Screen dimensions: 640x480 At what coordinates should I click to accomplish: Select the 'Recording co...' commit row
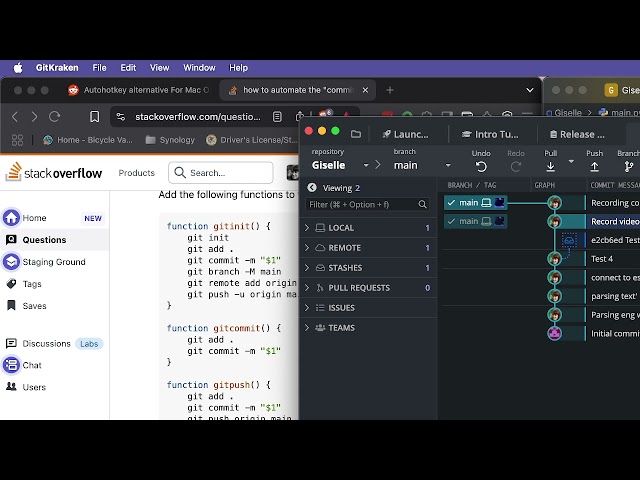click(x=615, y=203)
